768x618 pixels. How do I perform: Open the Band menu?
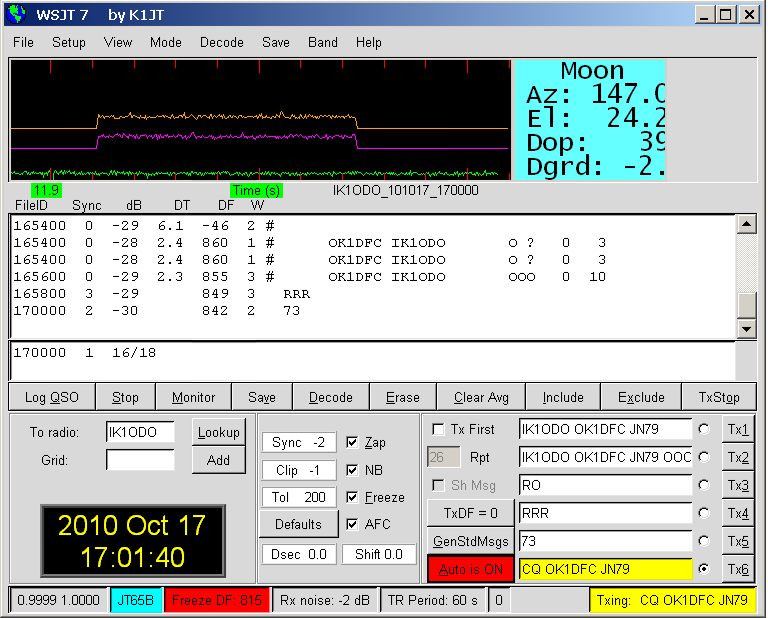322,43
